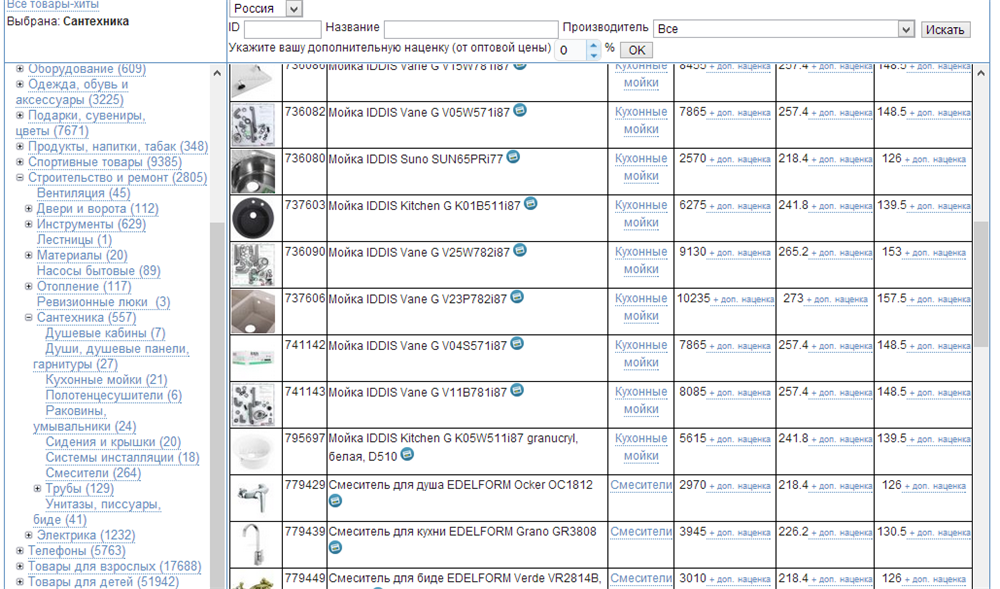Viewport: 1000px width, 589px height.
Task: Open Смесители (264) category
Action: [93, 473]
